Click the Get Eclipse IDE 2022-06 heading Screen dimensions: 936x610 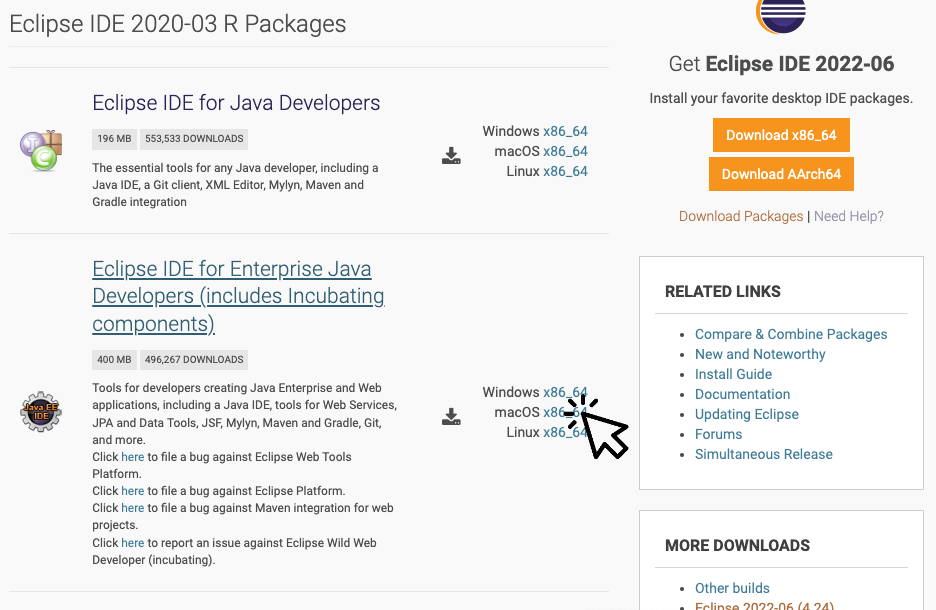781,64
